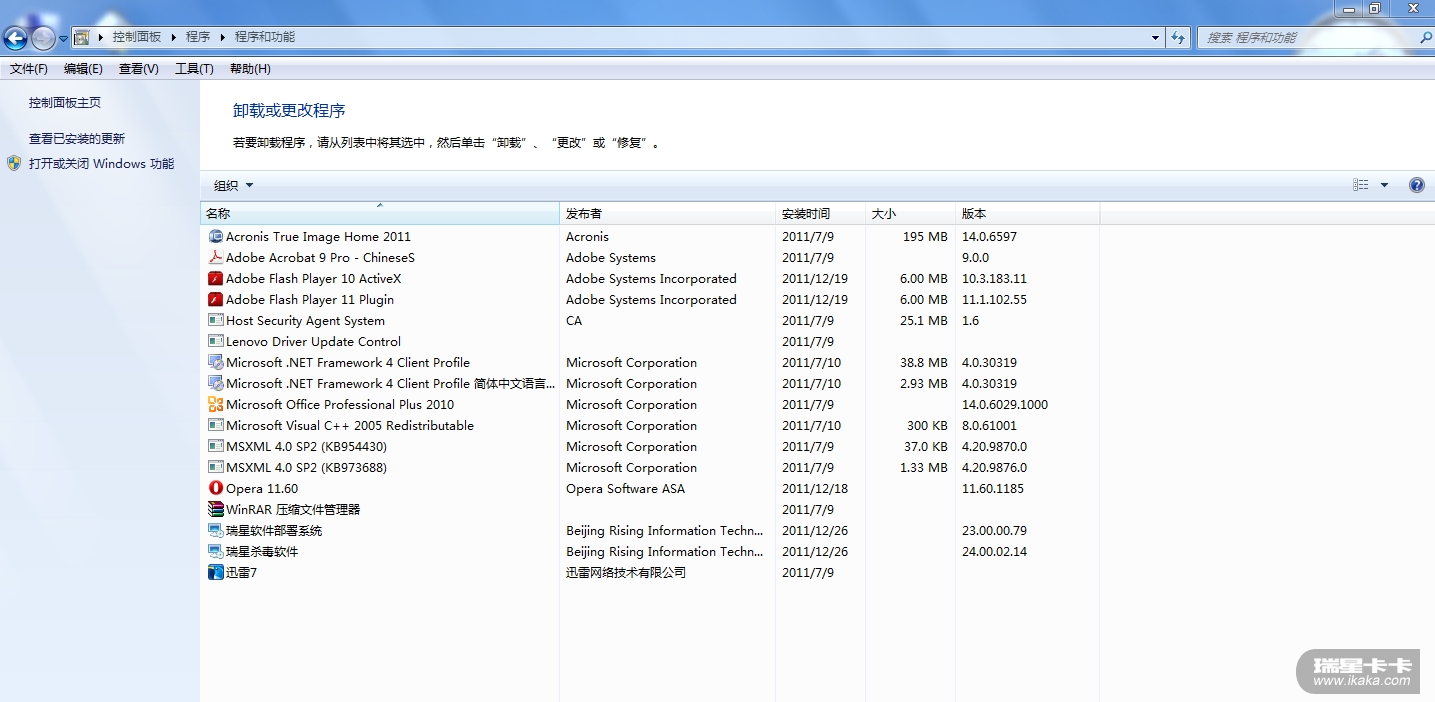This screenshot has width=1435, height=702.
Task: Open the 编辑(E) menu
Action: [x=83, y=69]
